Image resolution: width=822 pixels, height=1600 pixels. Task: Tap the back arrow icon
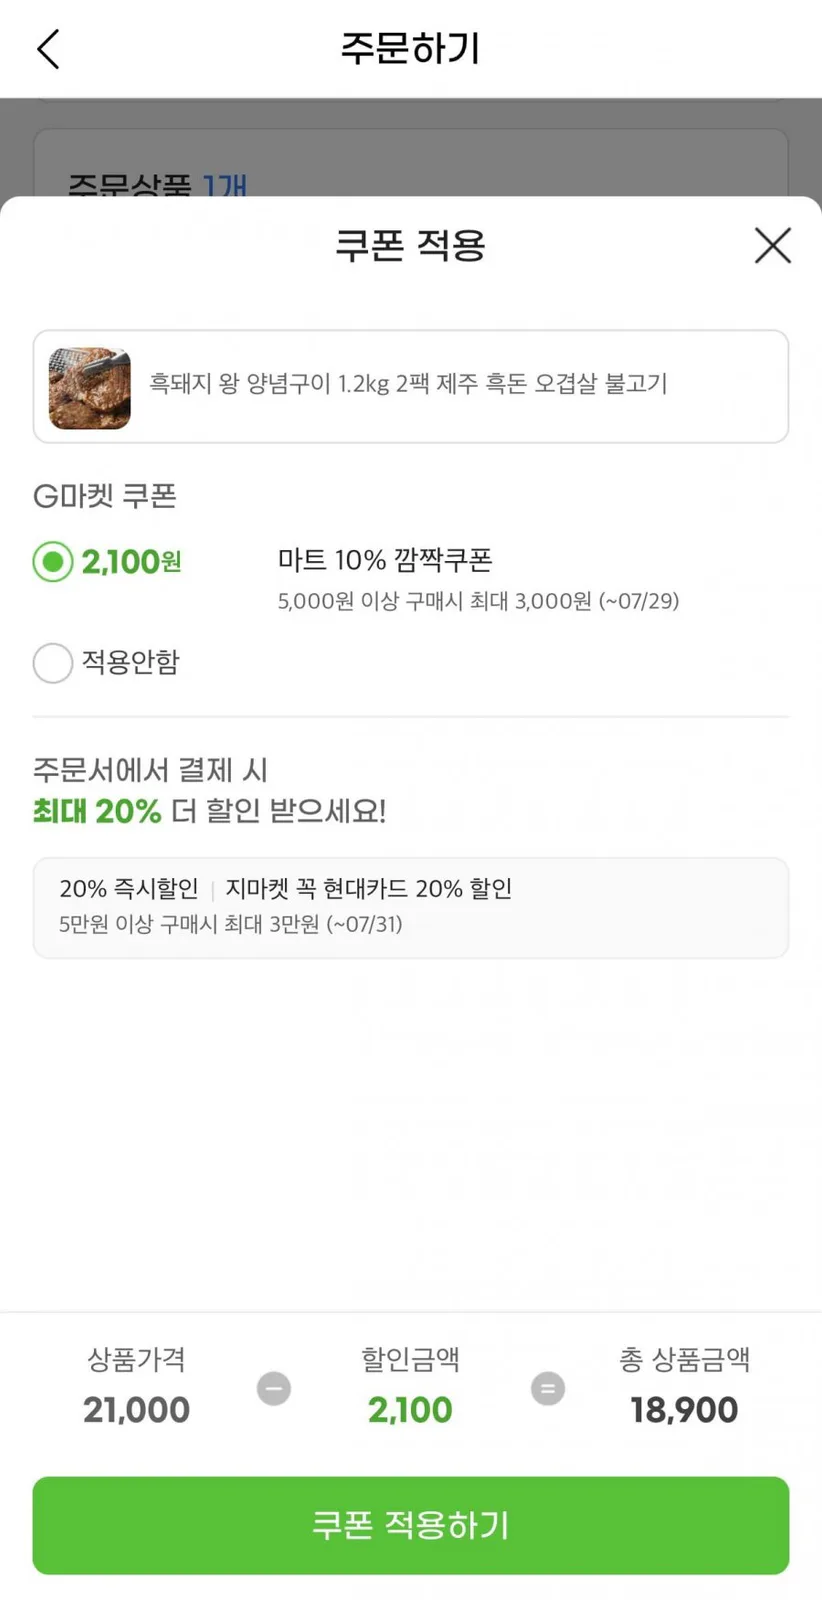(x=48, y=49)
